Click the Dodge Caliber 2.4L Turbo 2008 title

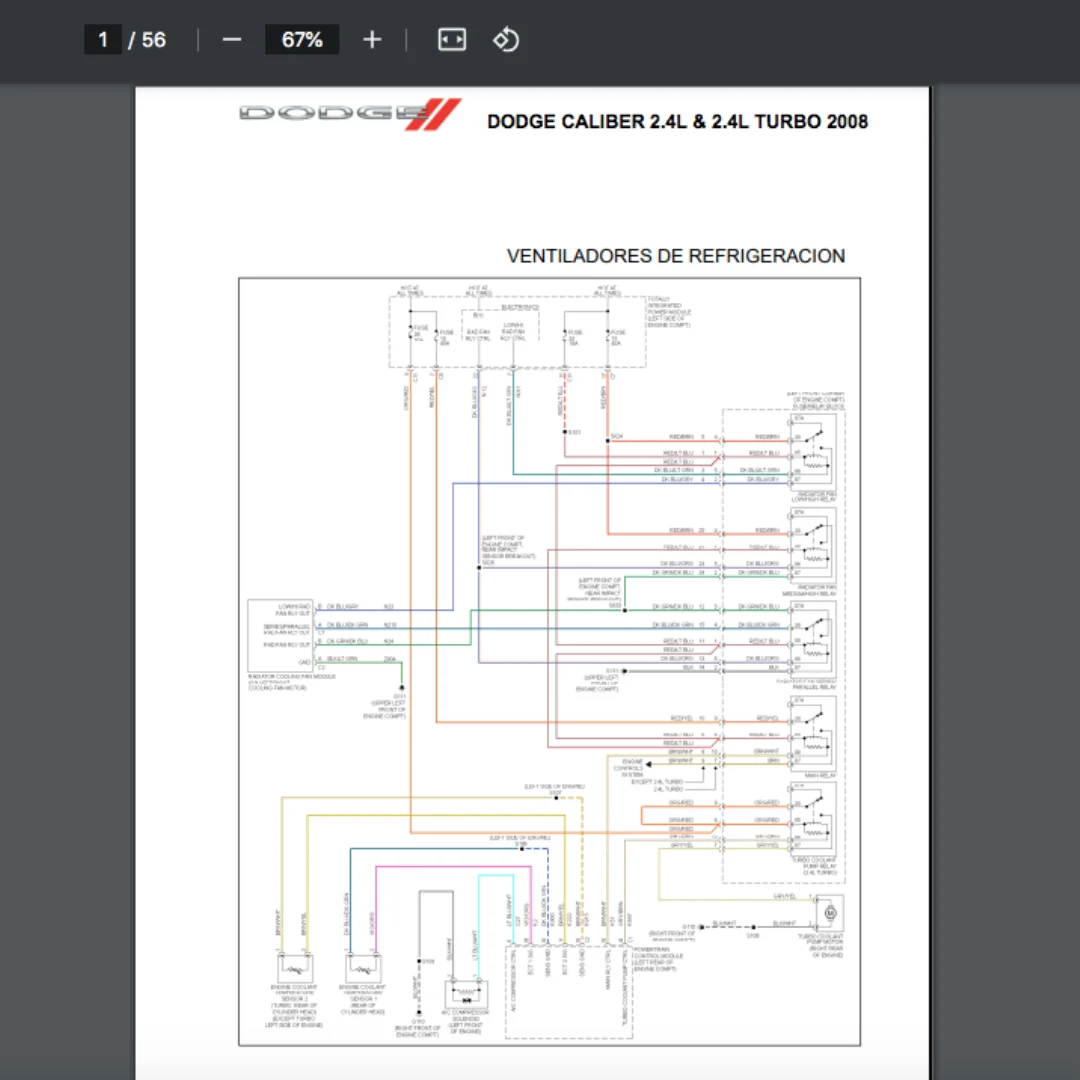(677, 122)
